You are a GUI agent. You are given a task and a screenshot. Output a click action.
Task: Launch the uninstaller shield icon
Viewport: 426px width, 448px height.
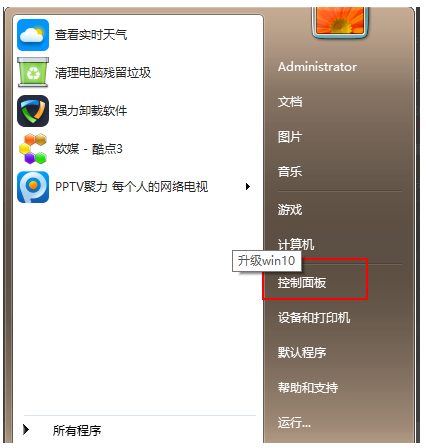click(33, 111)
